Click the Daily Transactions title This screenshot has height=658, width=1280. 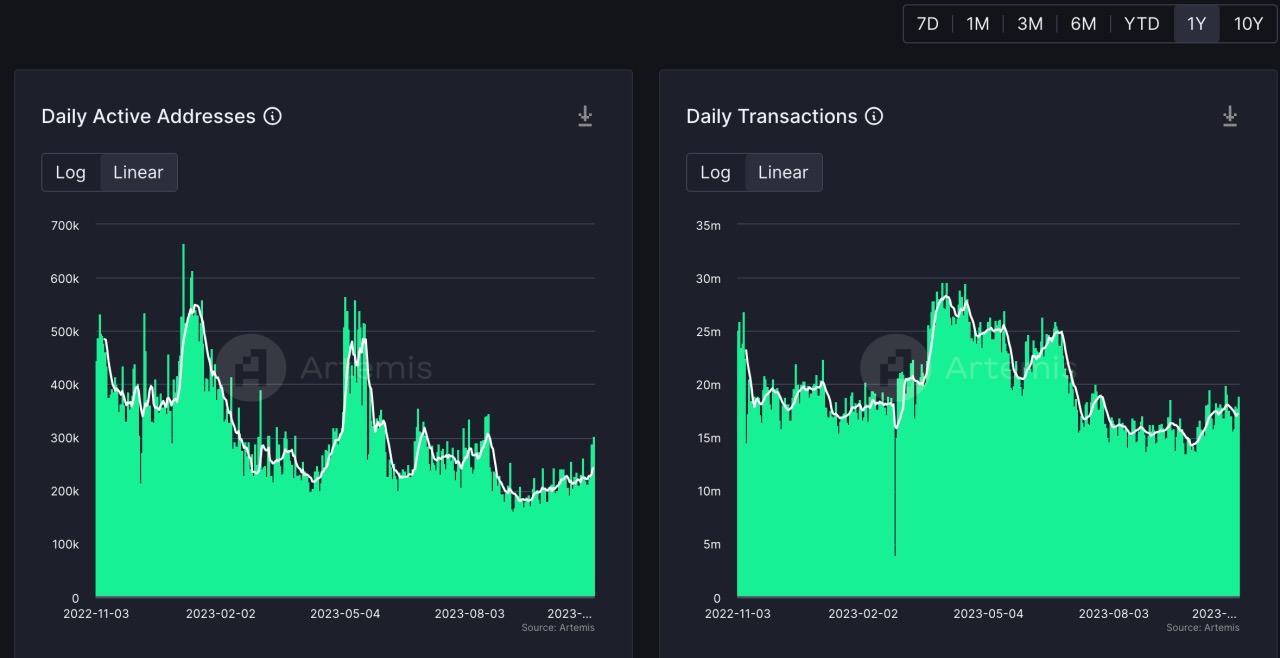click(x=771, y=117)
